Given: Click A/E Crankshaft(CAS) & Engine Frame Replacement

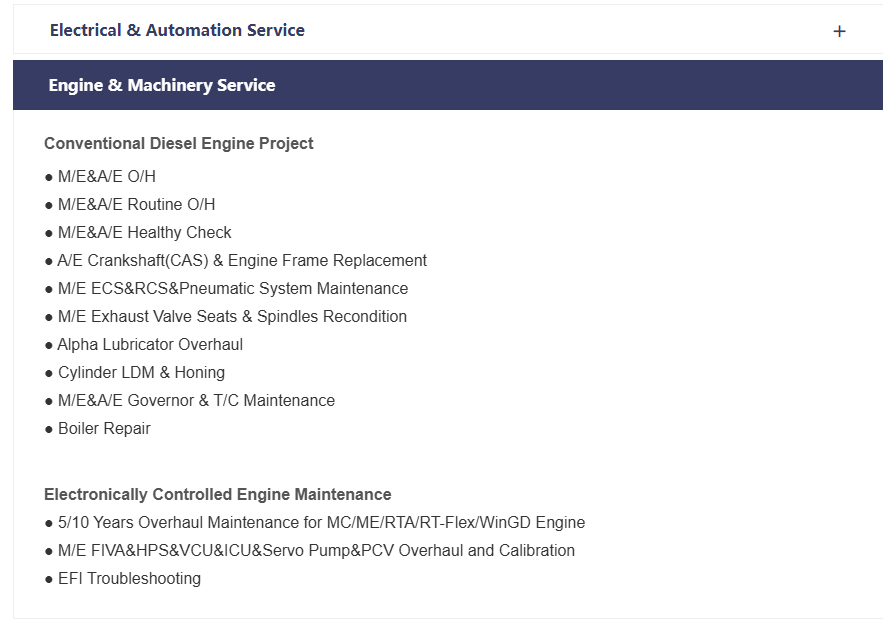Looking at the screenshot, I should [x=242, y=261].
